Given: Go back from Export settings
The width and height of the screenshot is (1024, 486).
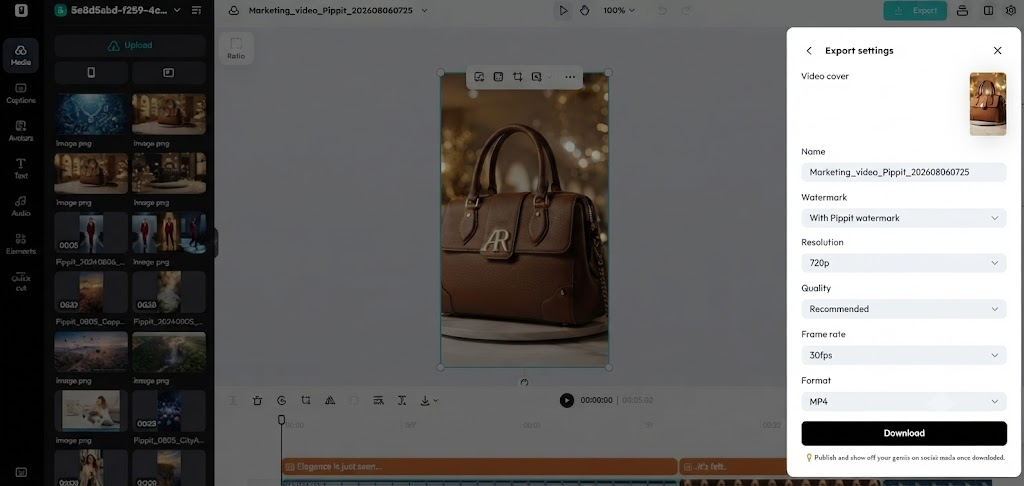Looking at the screenshot, I should (x=809, y=50).
